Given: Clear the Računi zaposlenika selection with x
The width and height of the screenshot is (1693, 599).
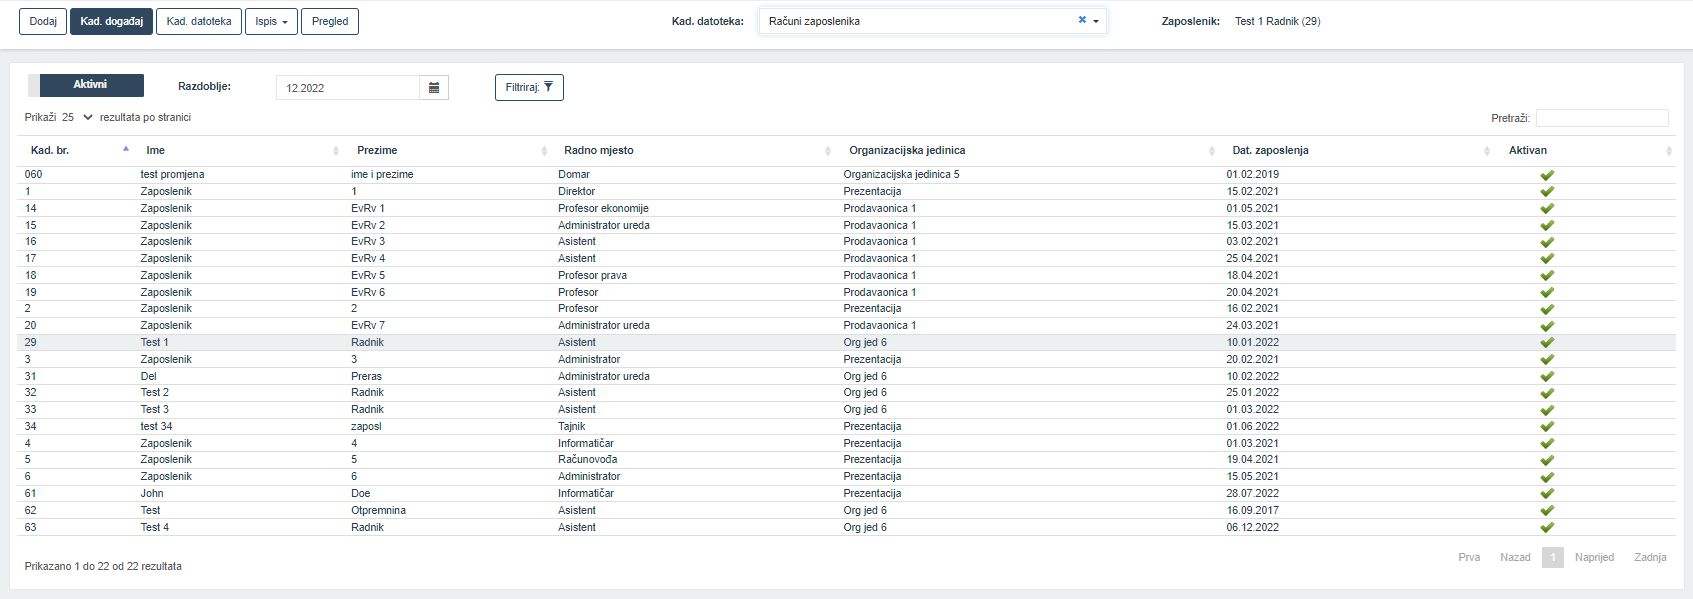Looking at the screenshot, I should 1082,20.
